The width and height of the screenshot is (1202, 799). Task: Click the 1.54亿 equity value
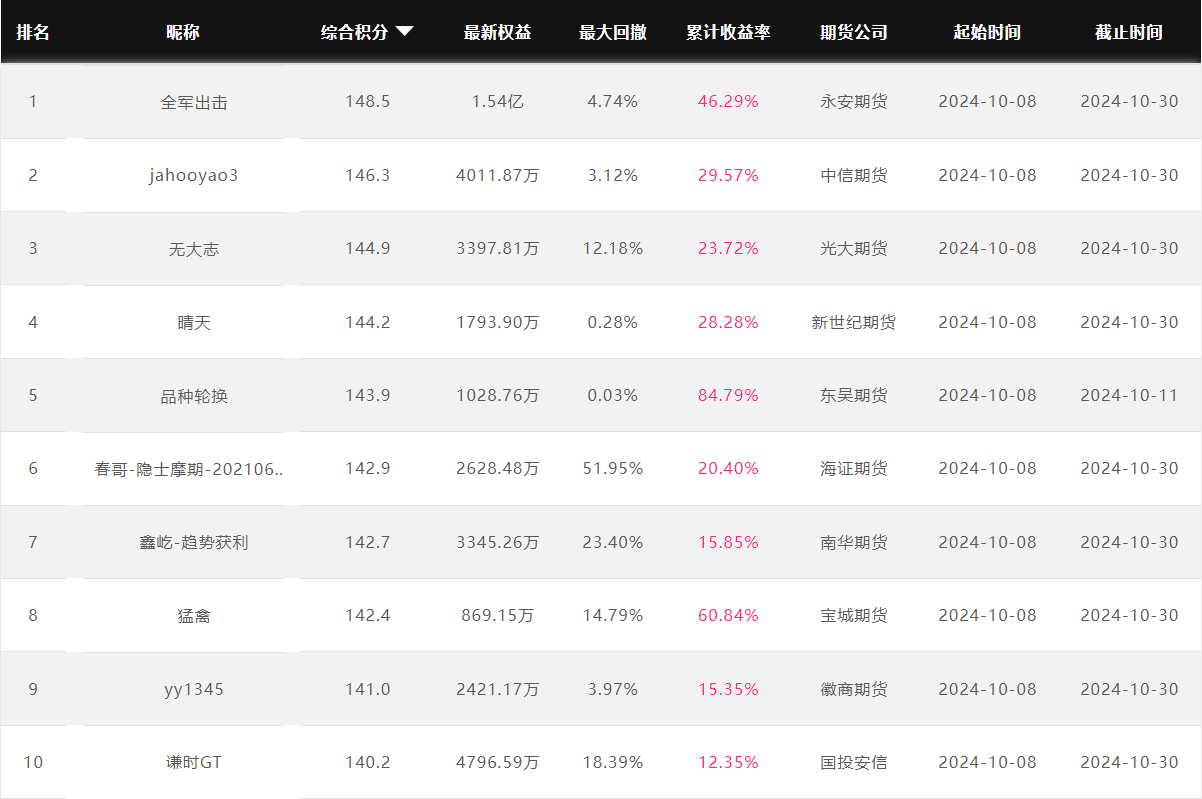pos(498,102)
